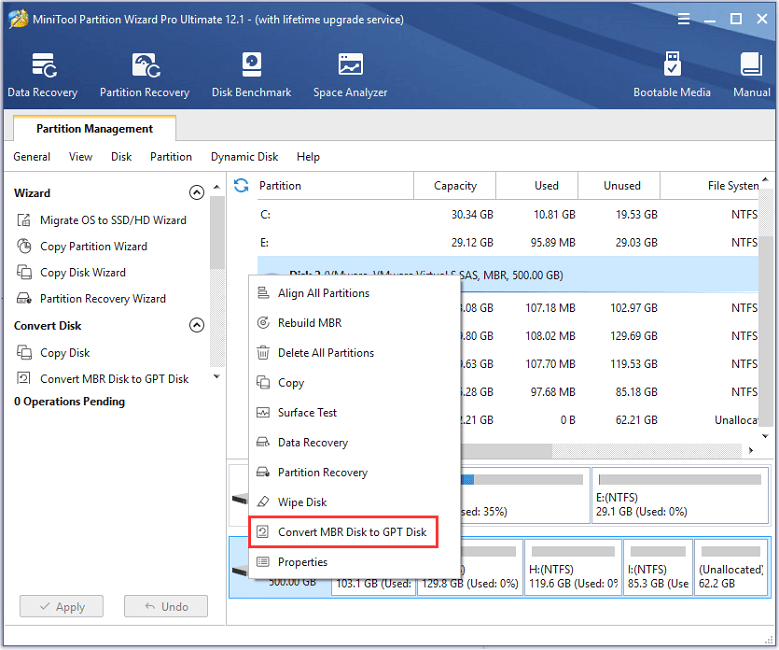Click the MiniTool app logo icon
Image resolution: width=779 pixels, height=650 pixels.
tap(18, 19)
